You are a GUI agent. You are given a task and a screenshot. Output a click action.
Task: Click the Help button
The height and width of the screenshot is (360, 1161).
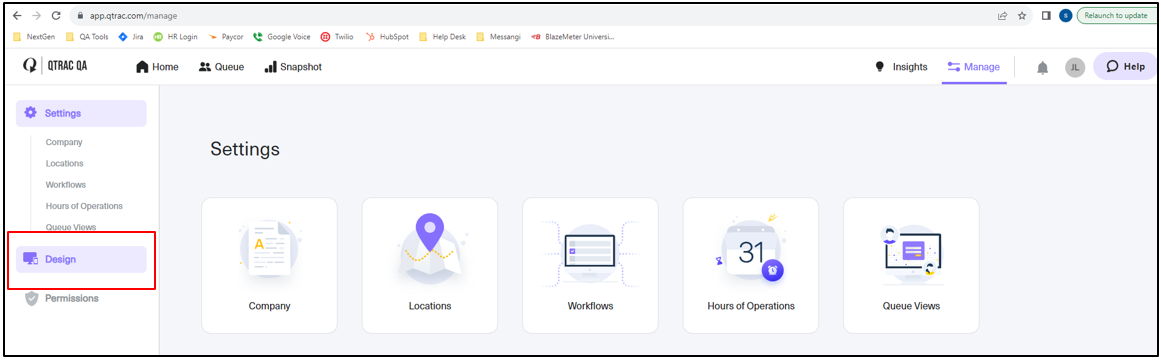1125,66
